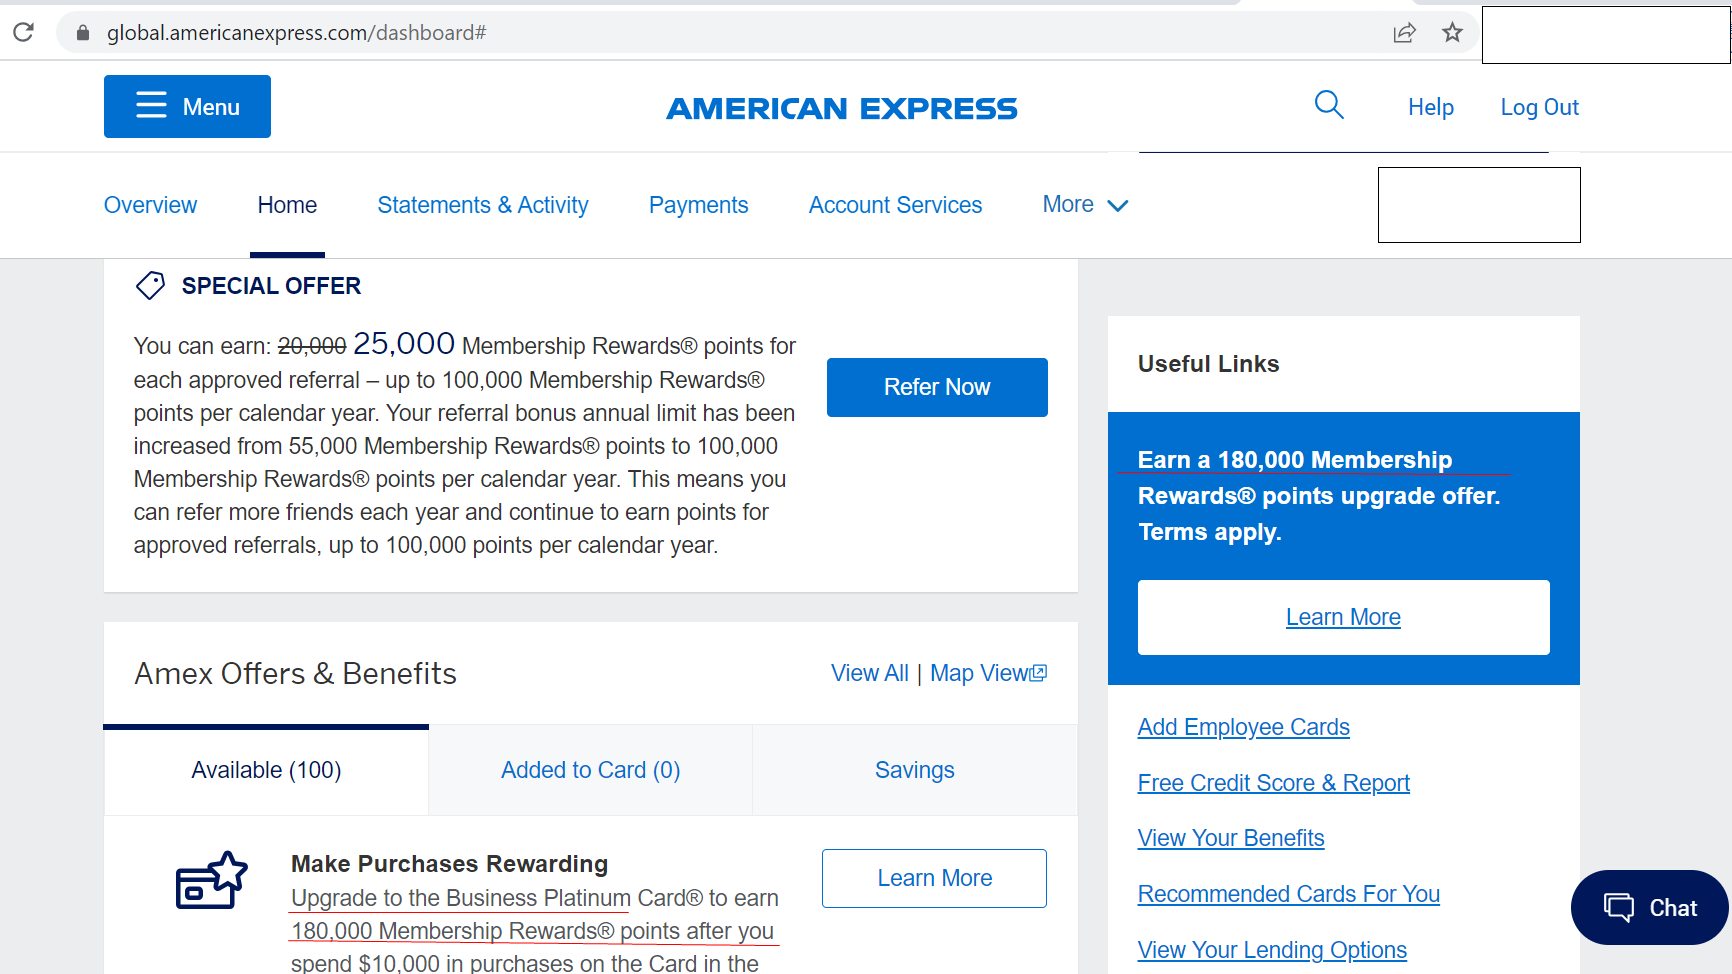Expand the More navigation dropdown
The height and width of the screenshot is (974, 1732).
point(1085,205)
